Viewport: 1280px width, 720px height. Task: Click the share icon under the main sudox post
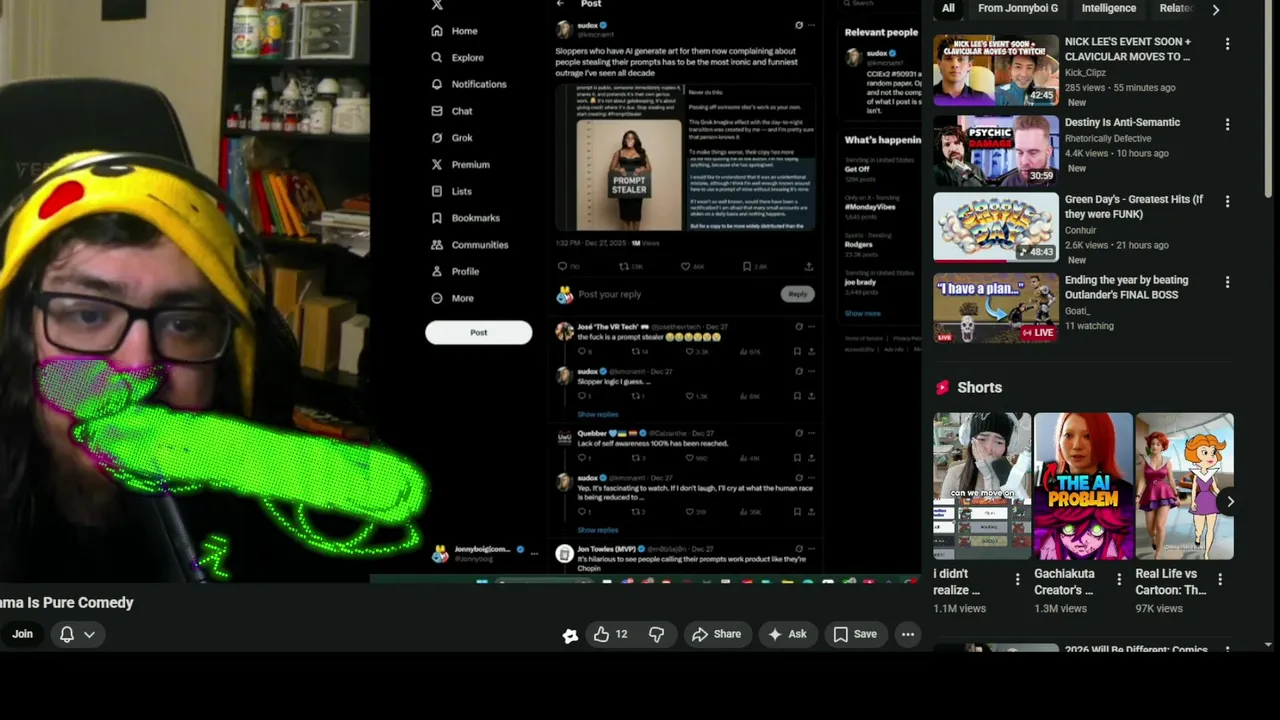pos(808,267)
